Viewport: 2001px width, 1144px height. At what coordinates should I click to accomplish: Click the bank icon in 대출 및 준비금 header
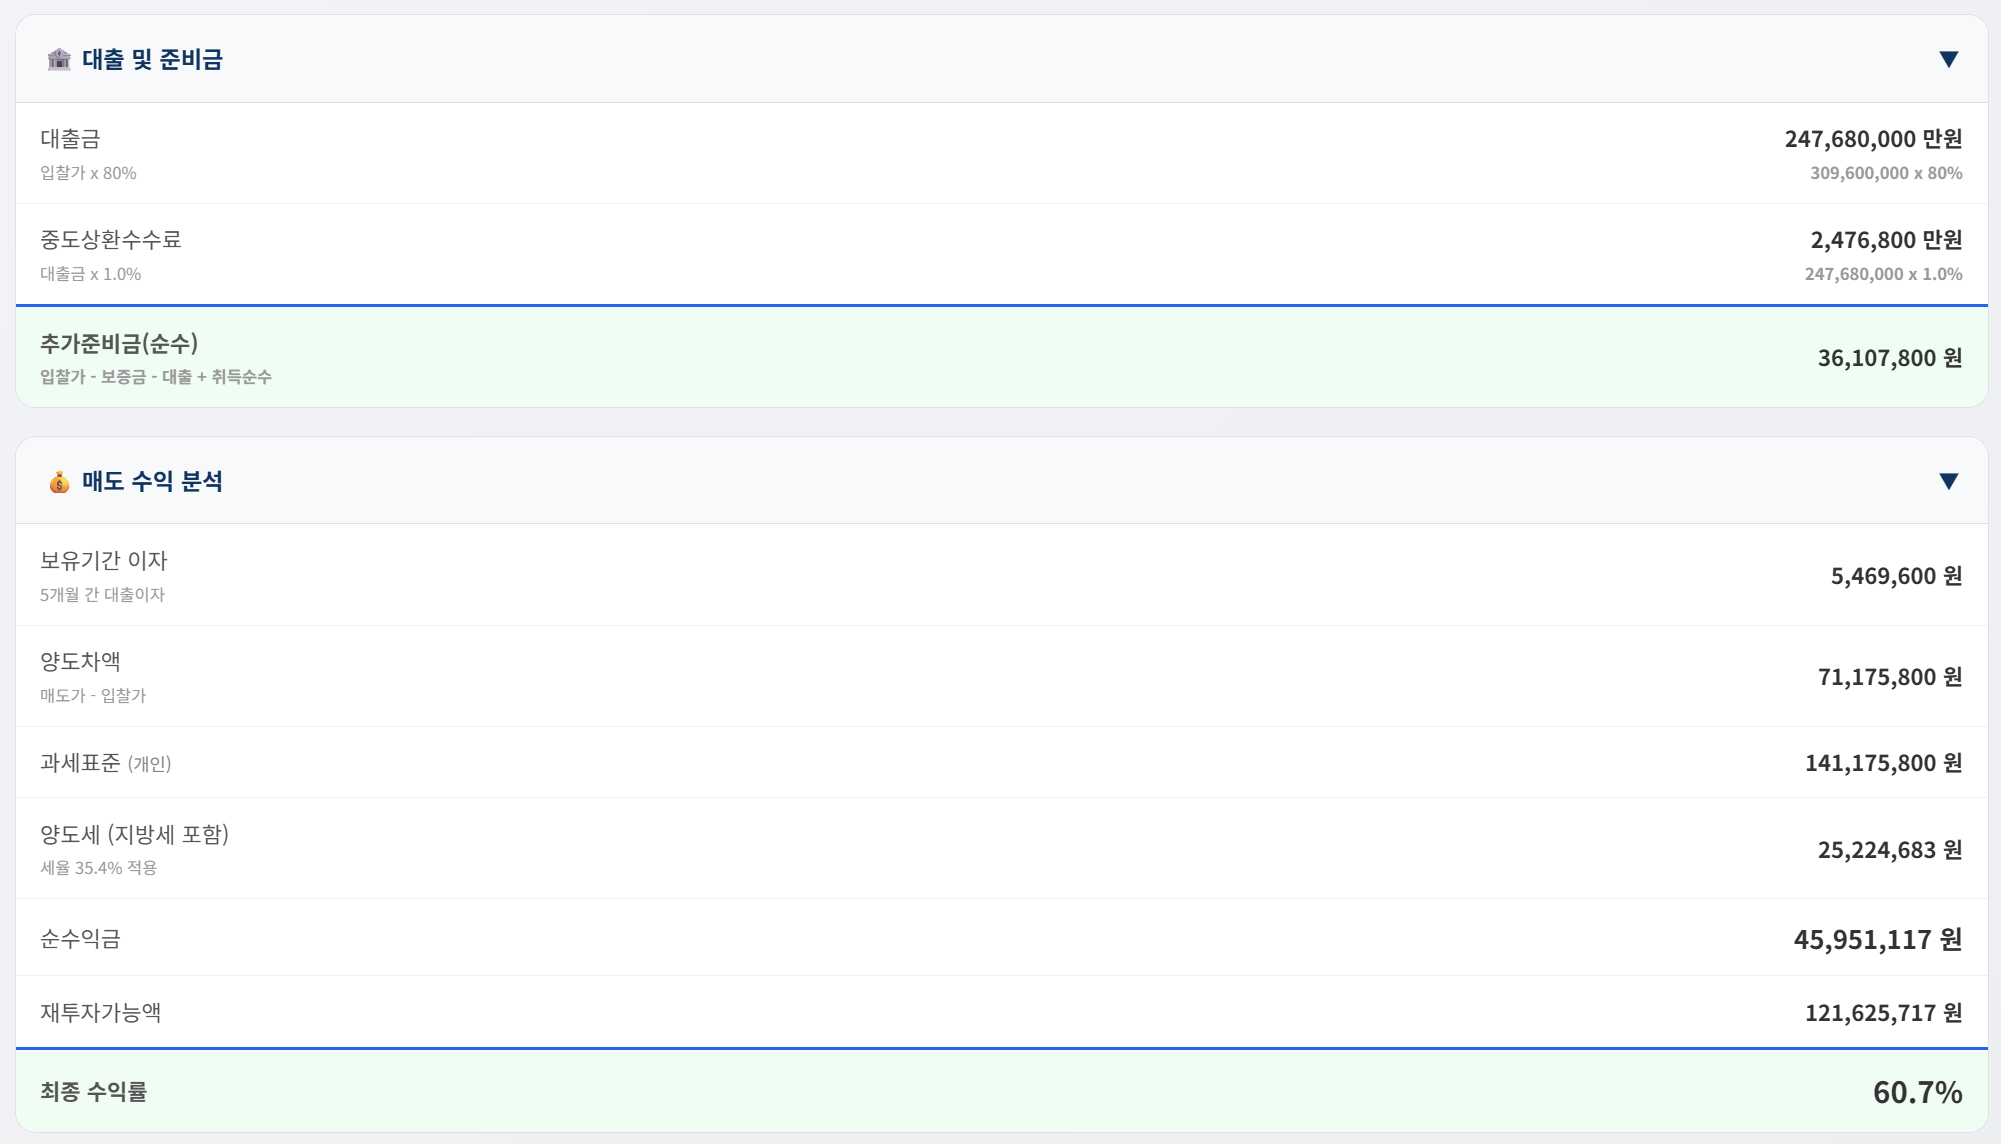[x=59, y=59]
